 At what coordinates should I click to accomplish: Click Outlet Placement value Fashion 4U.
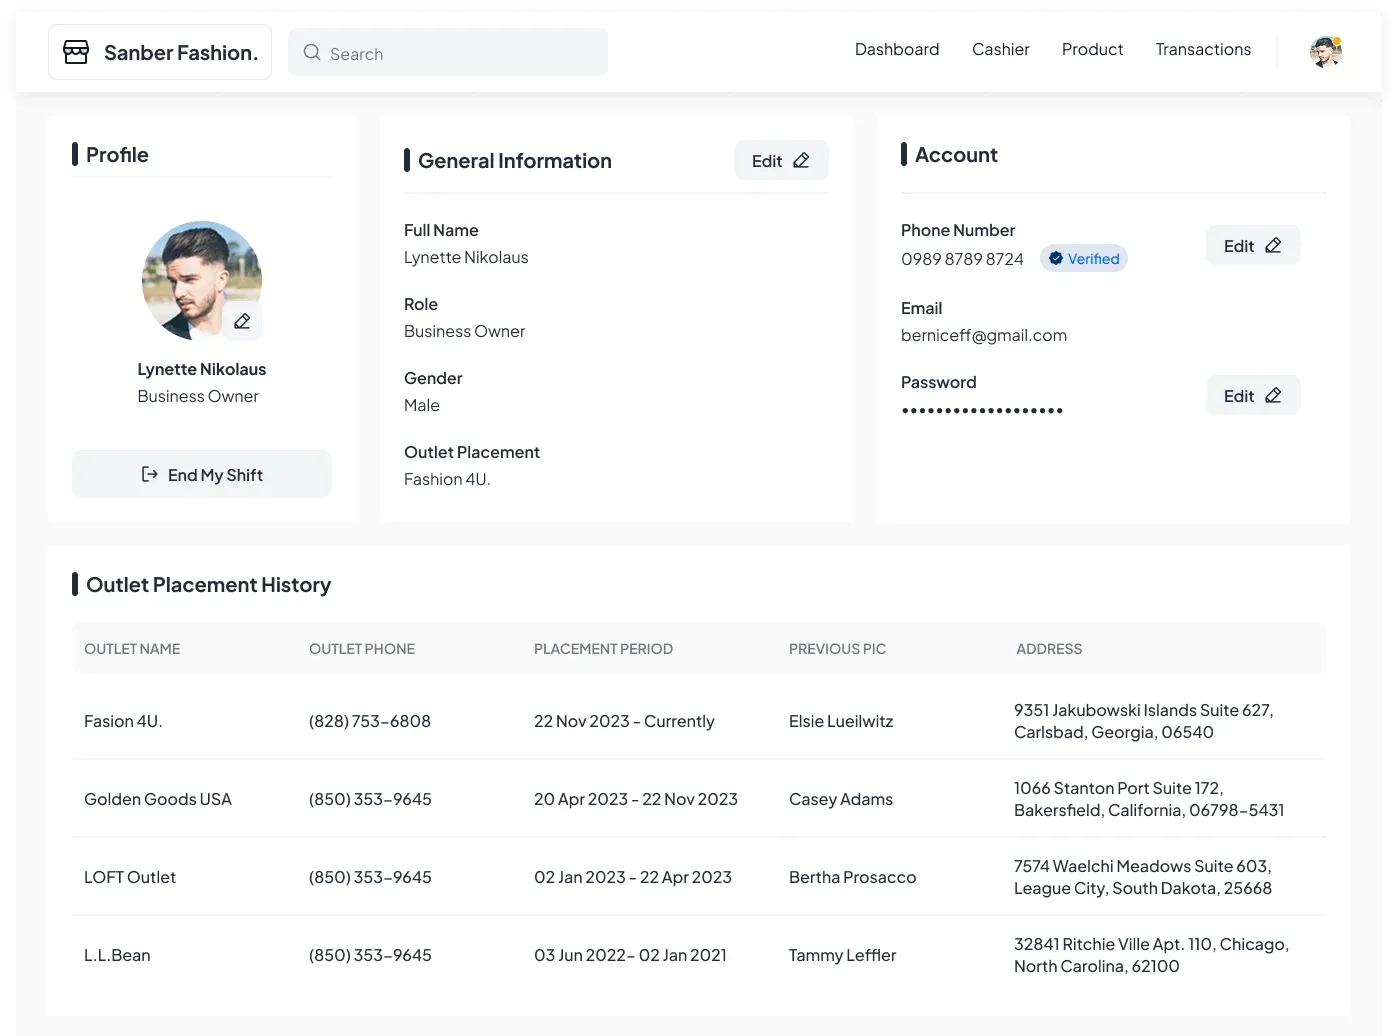click(x=447, y=479)
